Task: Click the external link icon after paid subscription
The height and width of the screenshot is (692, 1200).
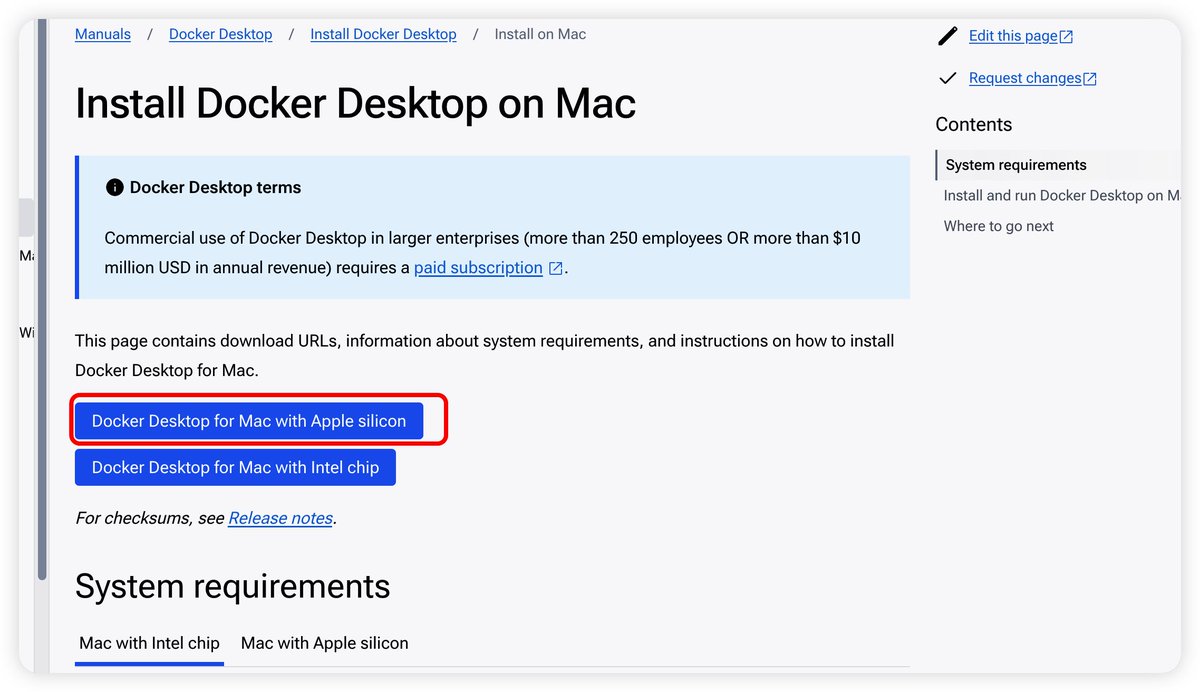Action: [556, 268]
